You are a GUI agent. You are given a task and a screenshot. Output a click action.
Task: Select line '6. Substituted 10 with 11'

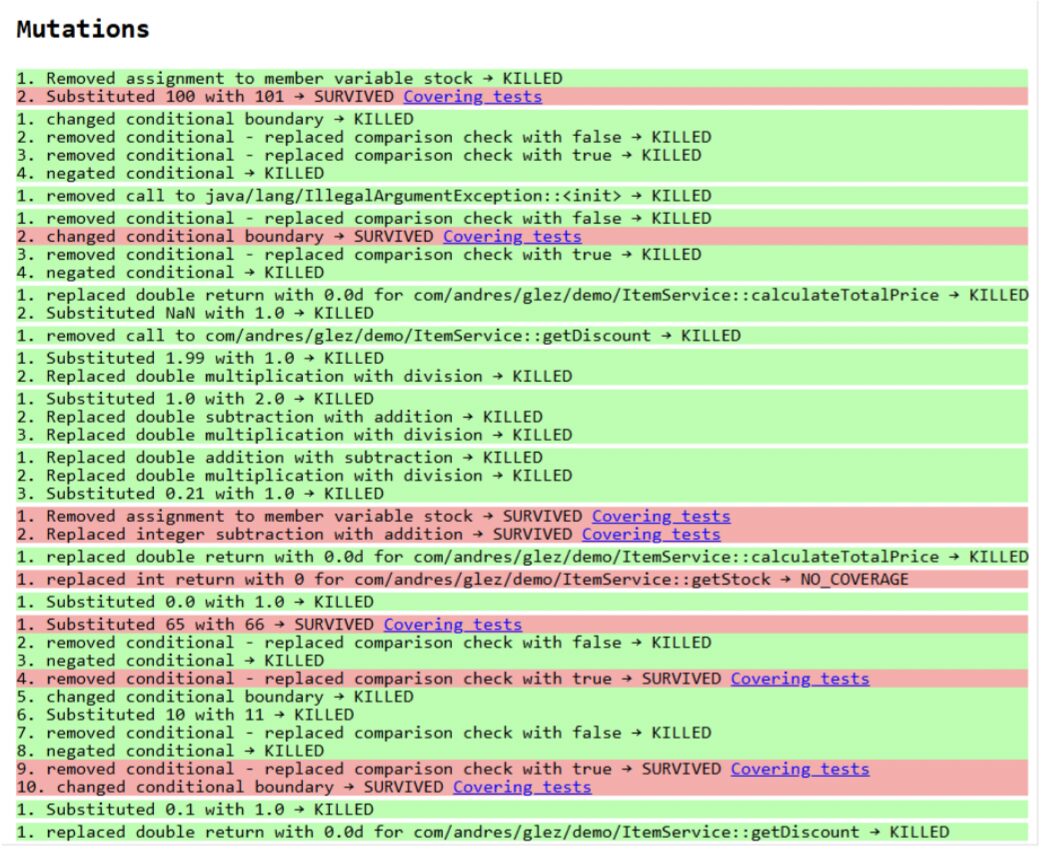pyautogui.click(x=522, y=715)
